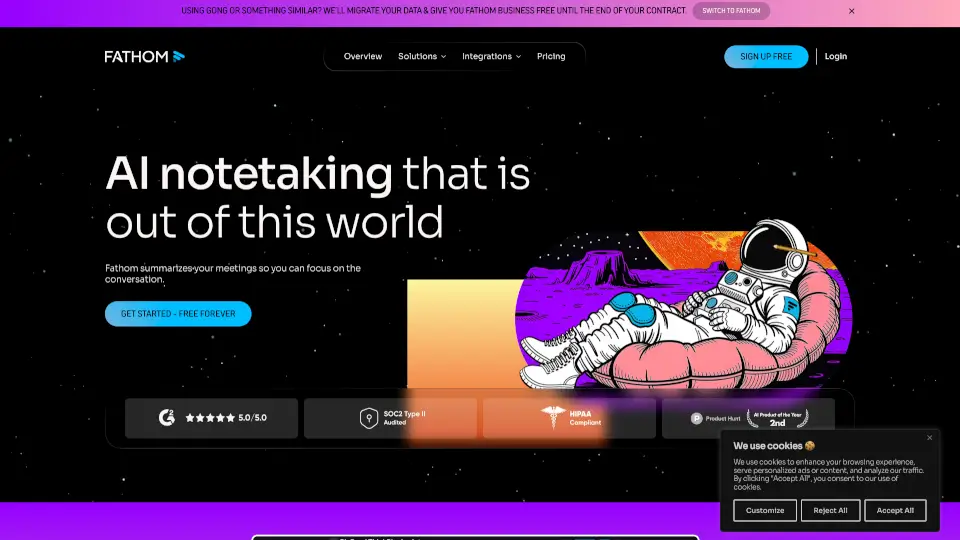Click Get Started - Free Forever button
The height and width of the screenshot is (540, 960).
pos(178,314)
